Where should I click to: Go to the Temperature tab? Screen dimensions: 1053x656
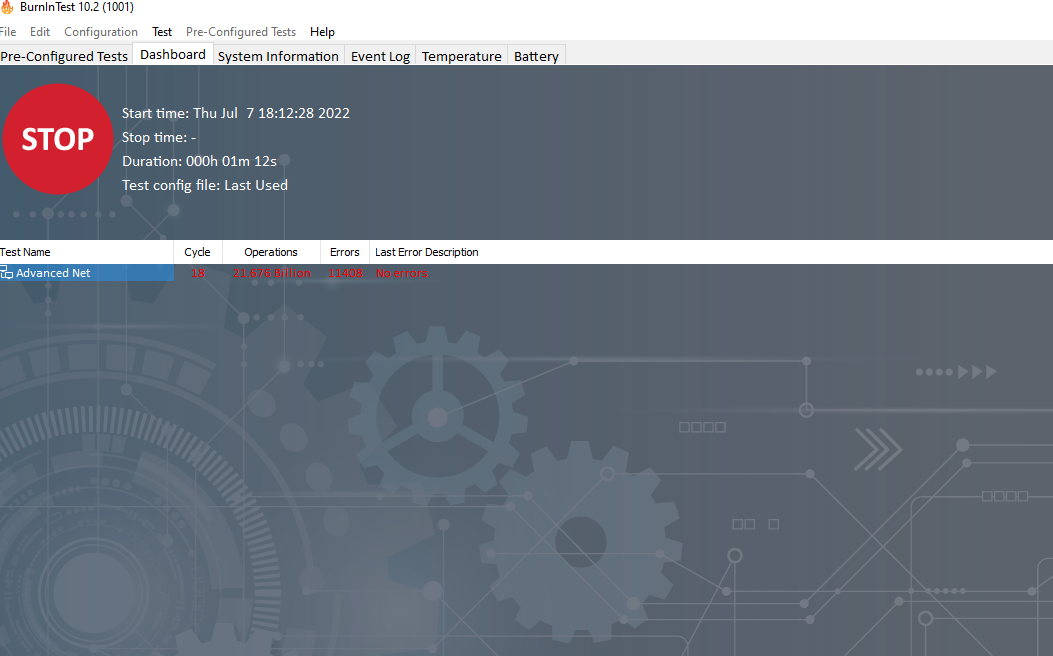[x=461, y=56]
